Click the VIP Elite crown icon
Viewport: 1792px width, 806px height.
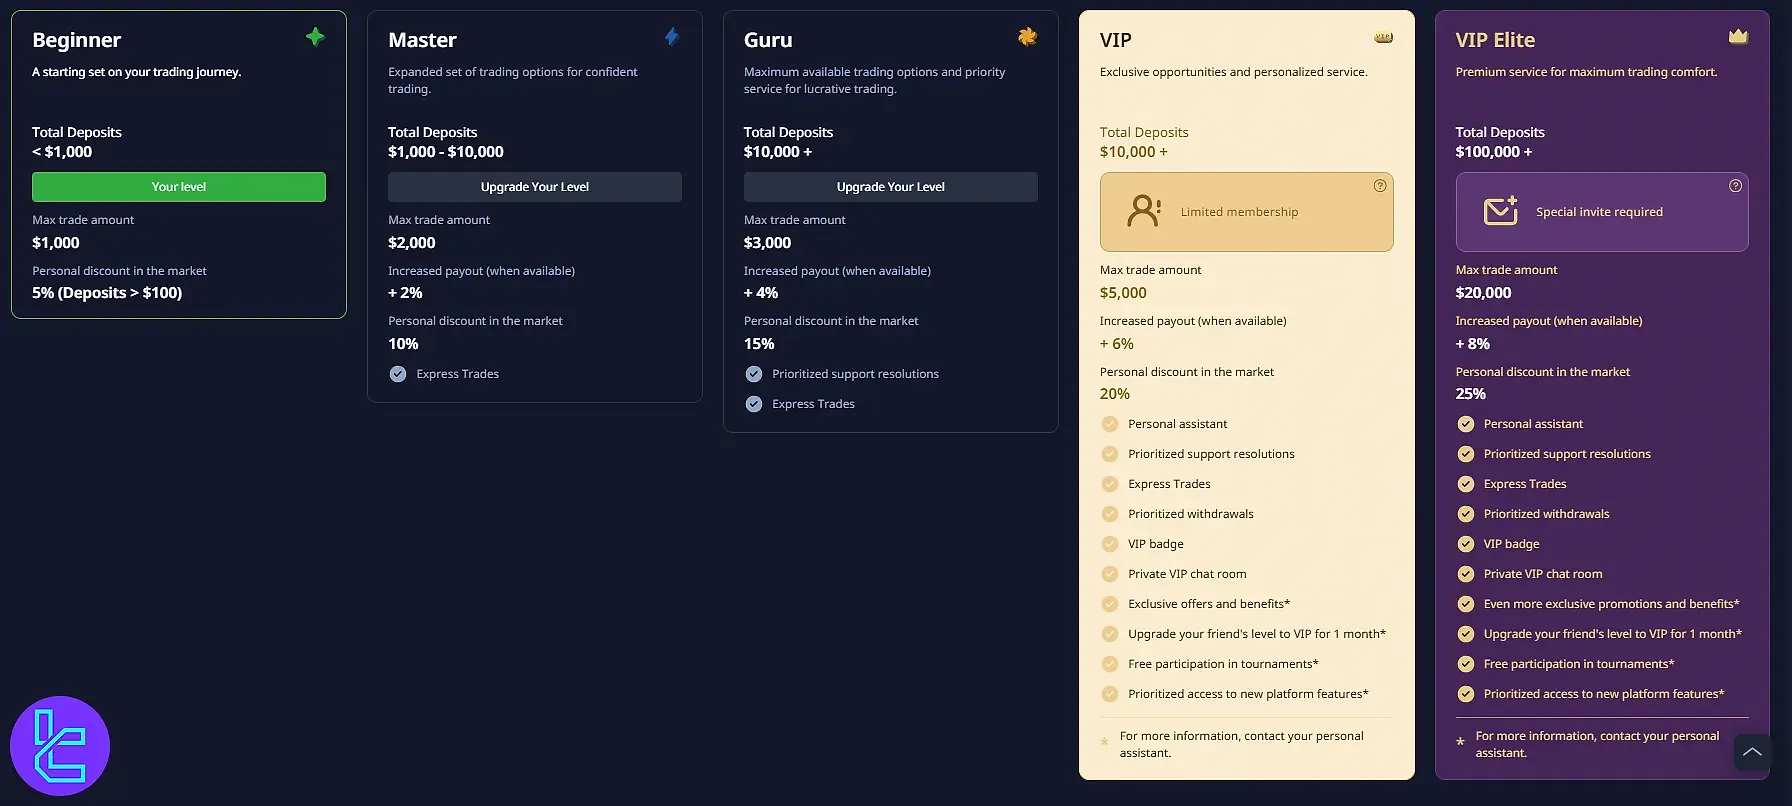point(1738,37)
